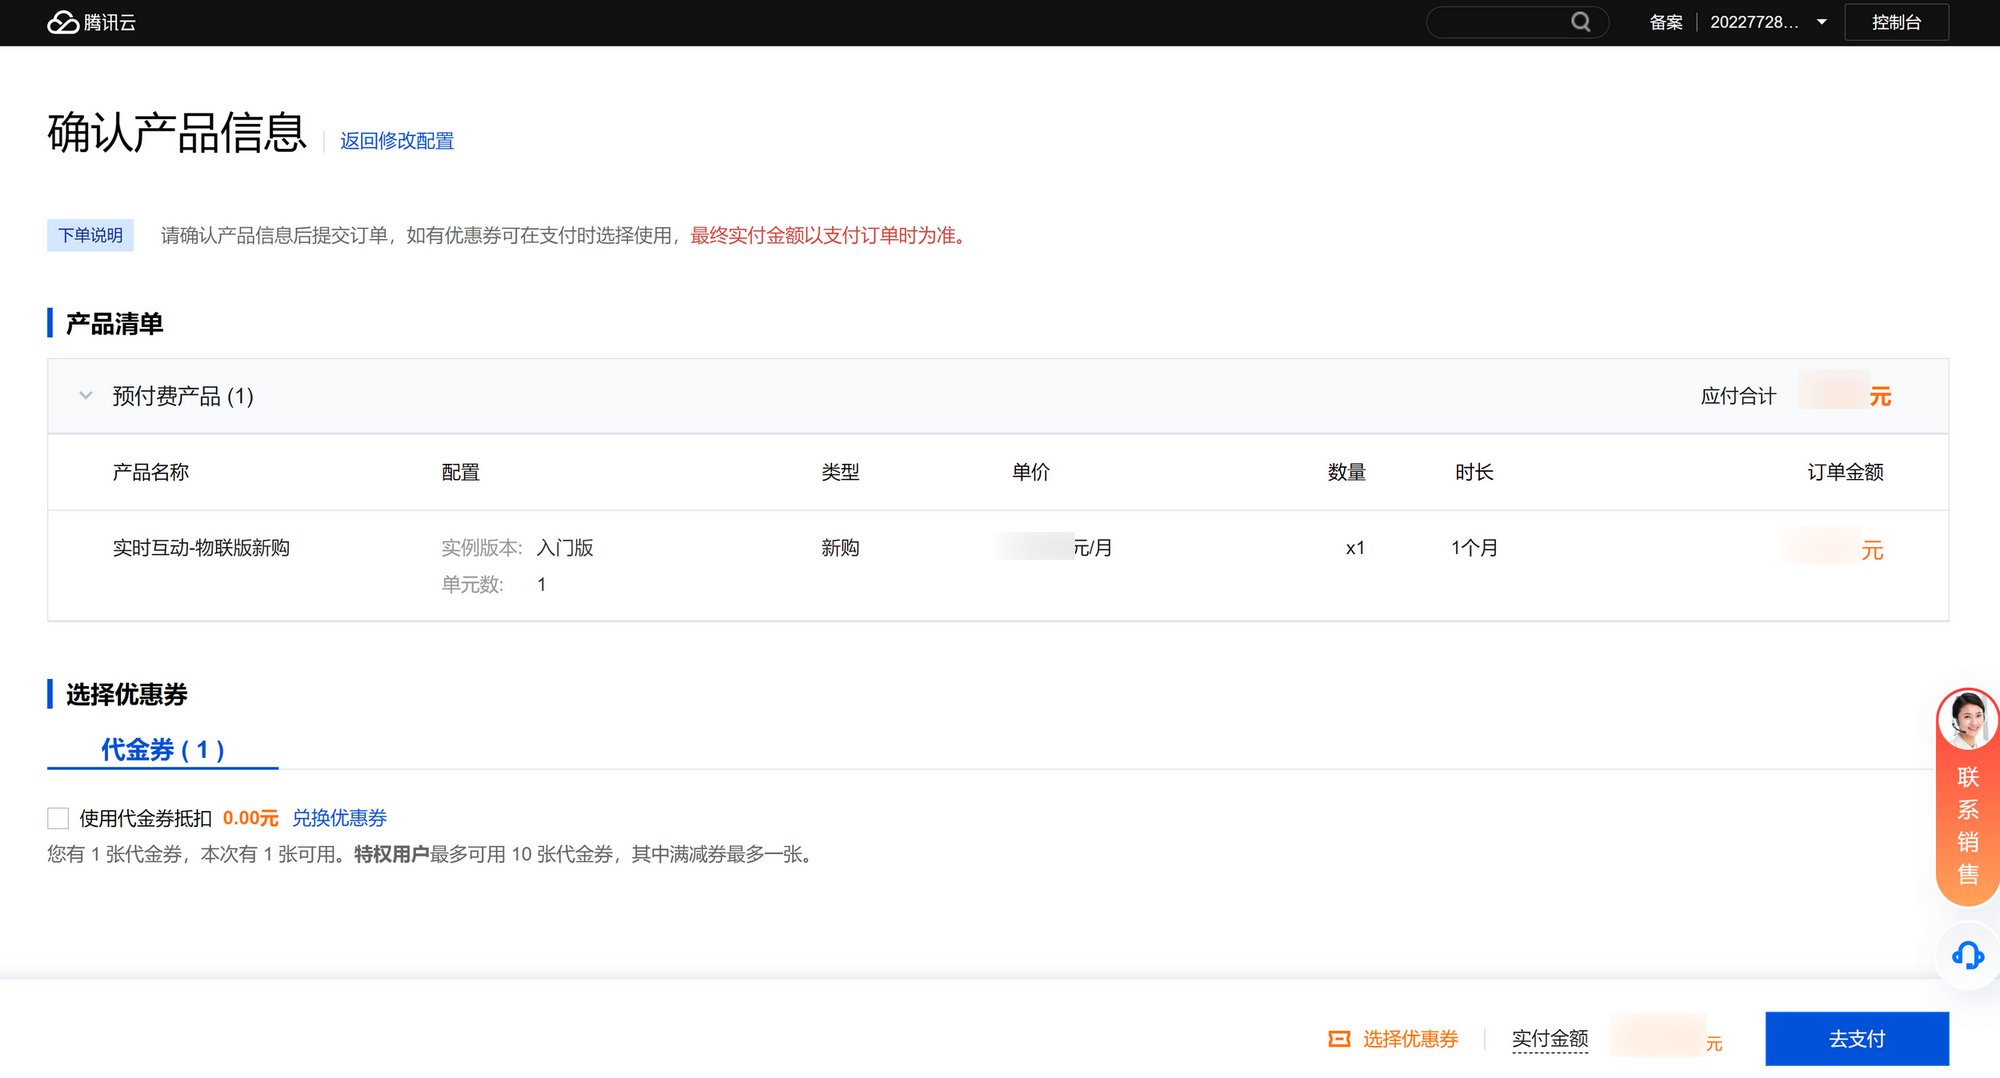The height and width of the screenshot is (1078, 2000).
Task: Click the coupon ticket icon
Action: (1339, 1039)
